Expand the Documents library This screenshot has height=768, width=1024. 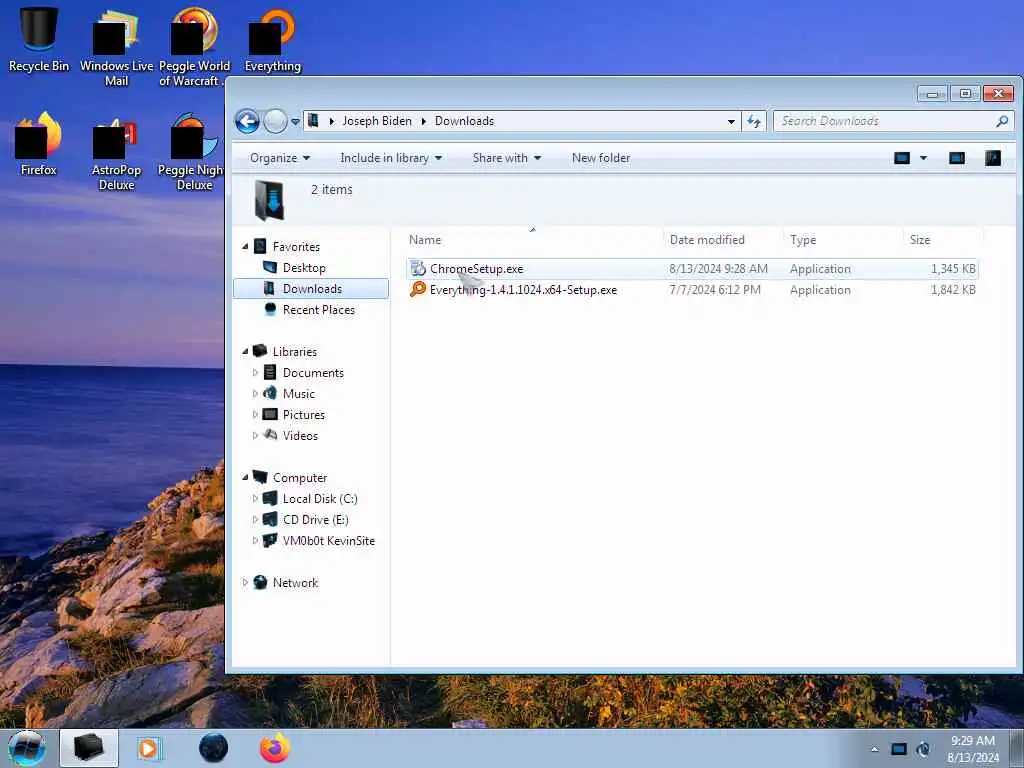click(255, 372)
